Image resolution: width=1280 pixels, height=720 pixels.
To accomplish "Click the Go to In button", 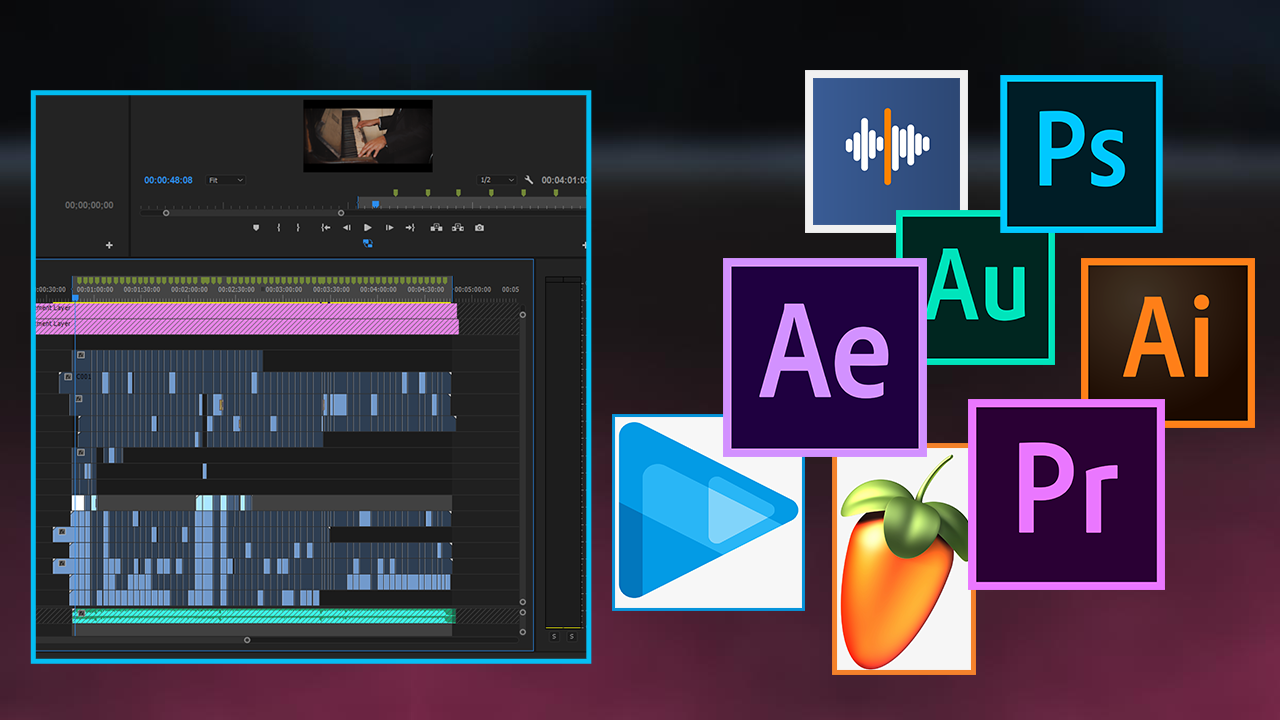I will point(325,228).
